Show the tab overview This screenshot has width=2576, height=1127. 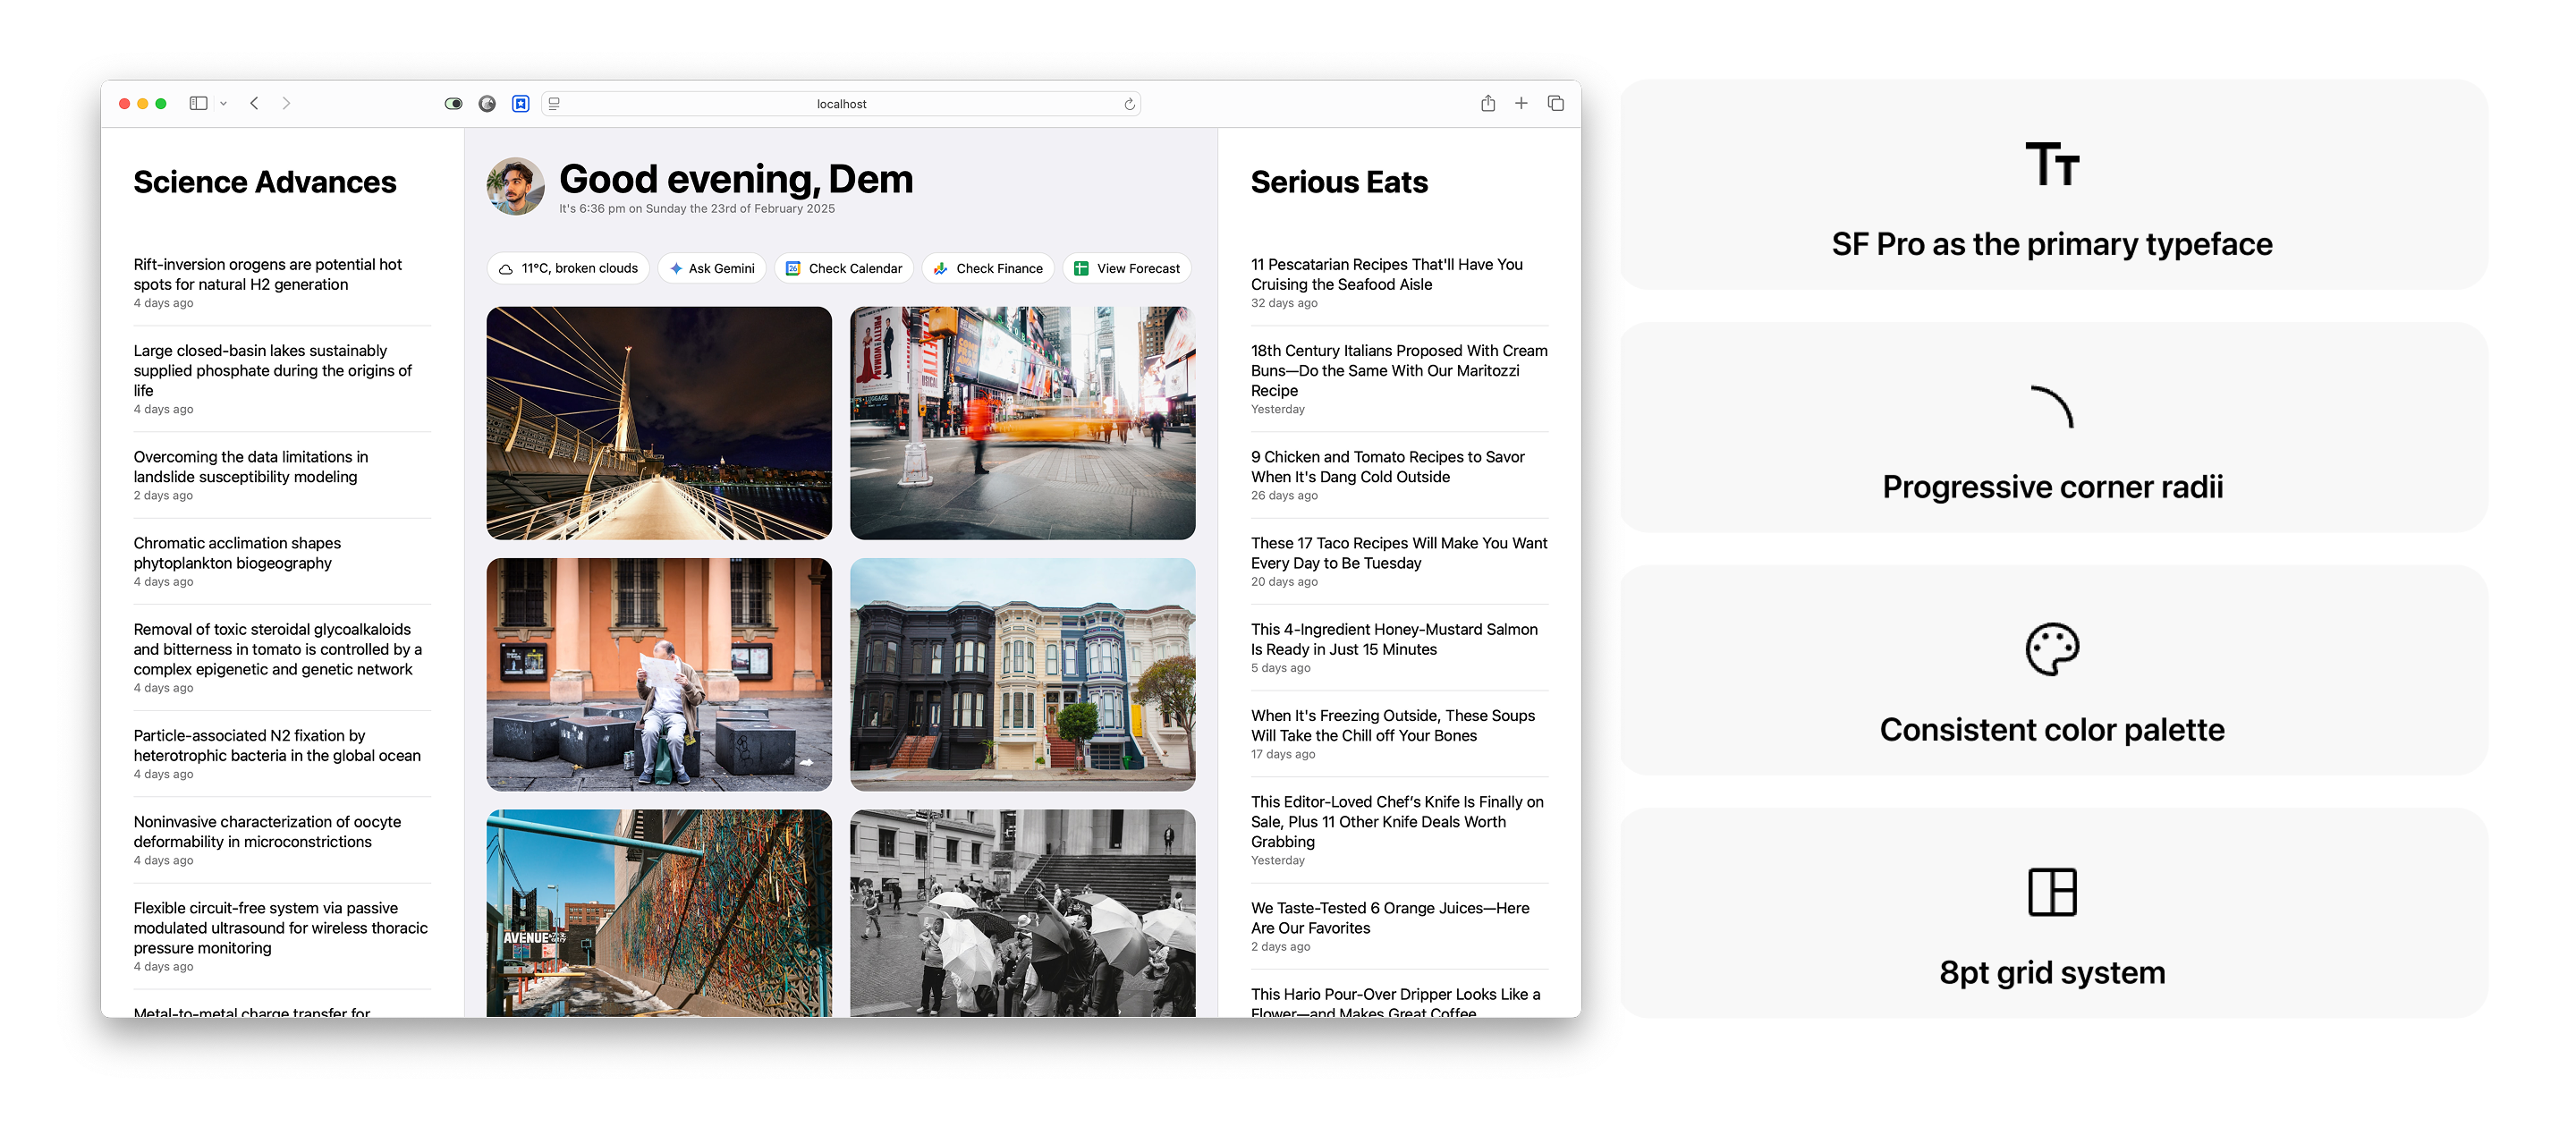[1555, 103]
